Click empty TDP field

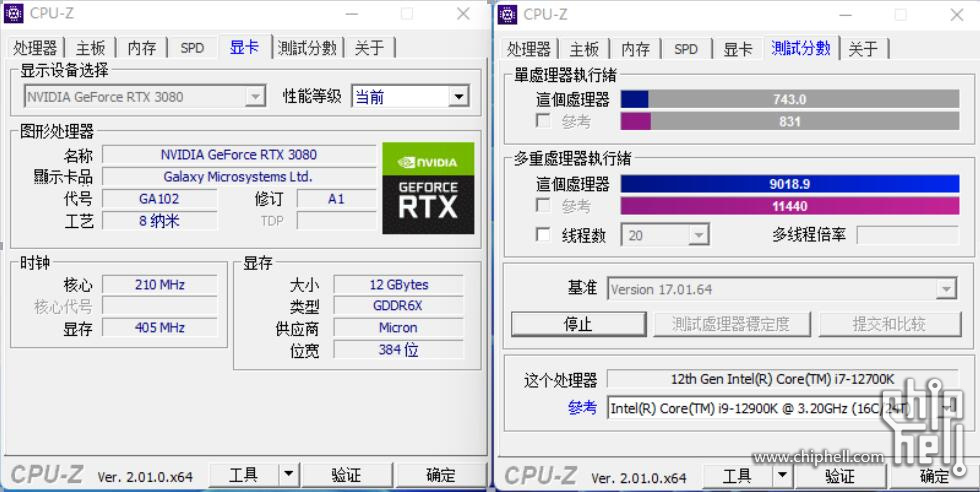(336, 221)
